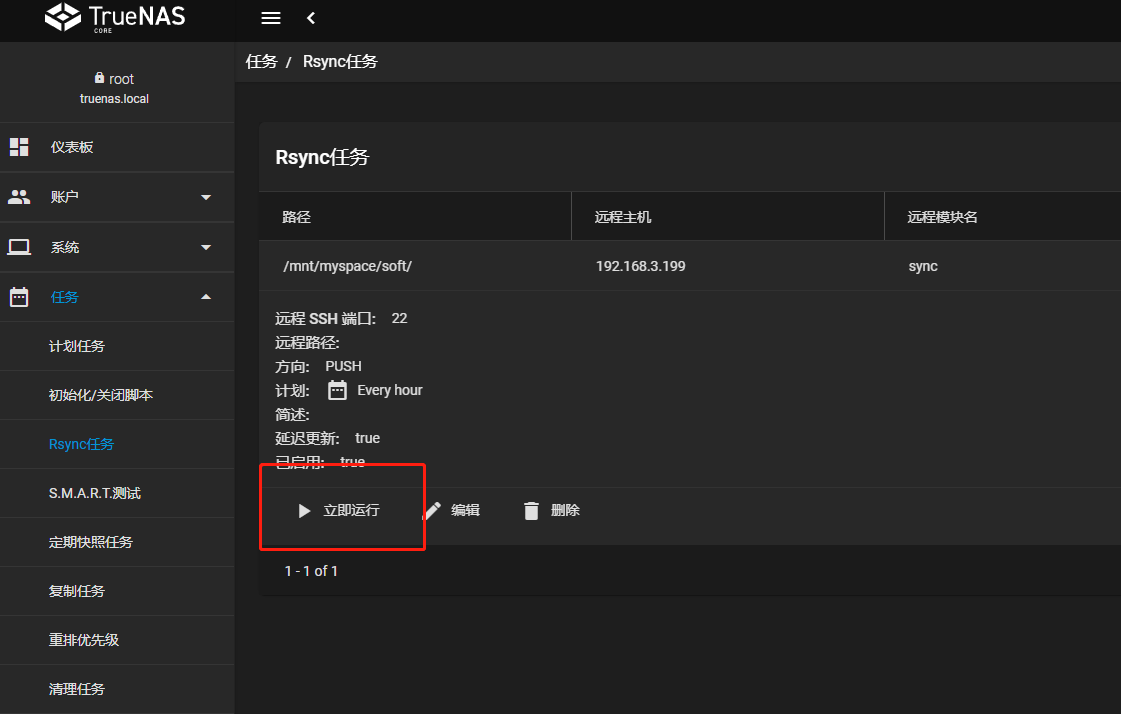Open 计划任务 in the sidebar
Screen dimensions: 1121x714
[x=77, y=346]
